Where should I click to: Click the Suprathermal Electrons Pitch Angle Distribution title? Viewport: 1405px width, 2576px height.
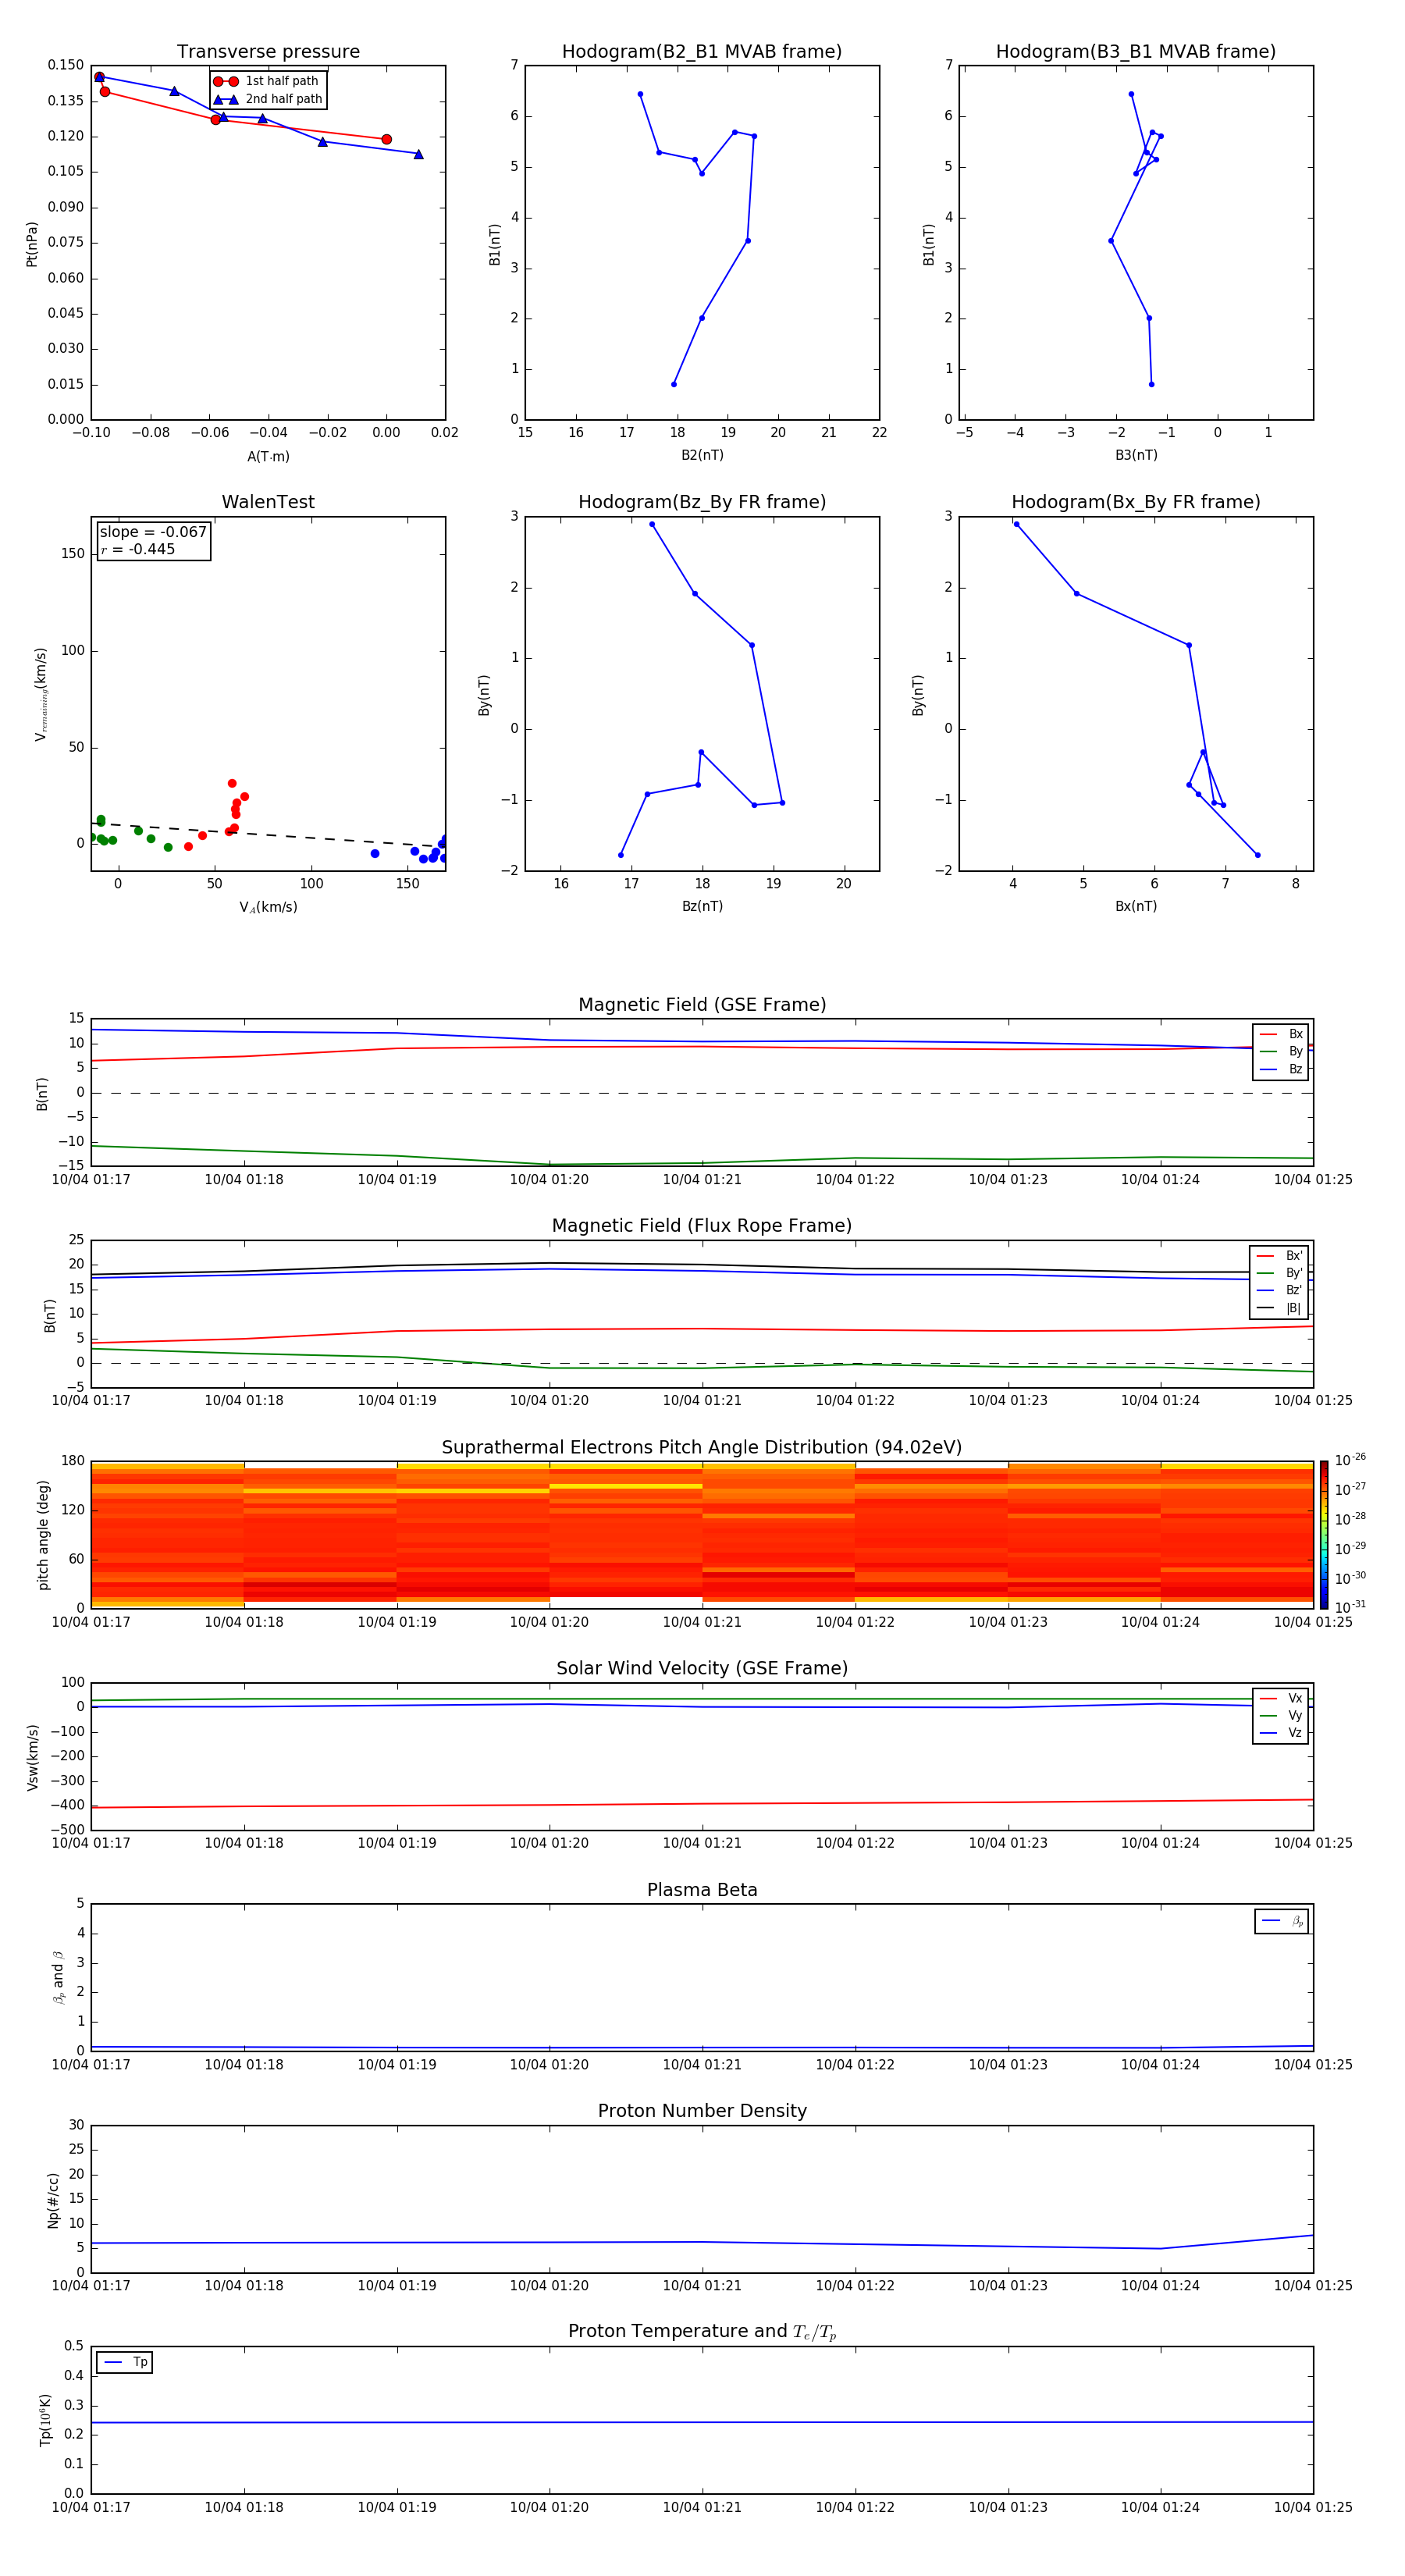[702, 1448]
